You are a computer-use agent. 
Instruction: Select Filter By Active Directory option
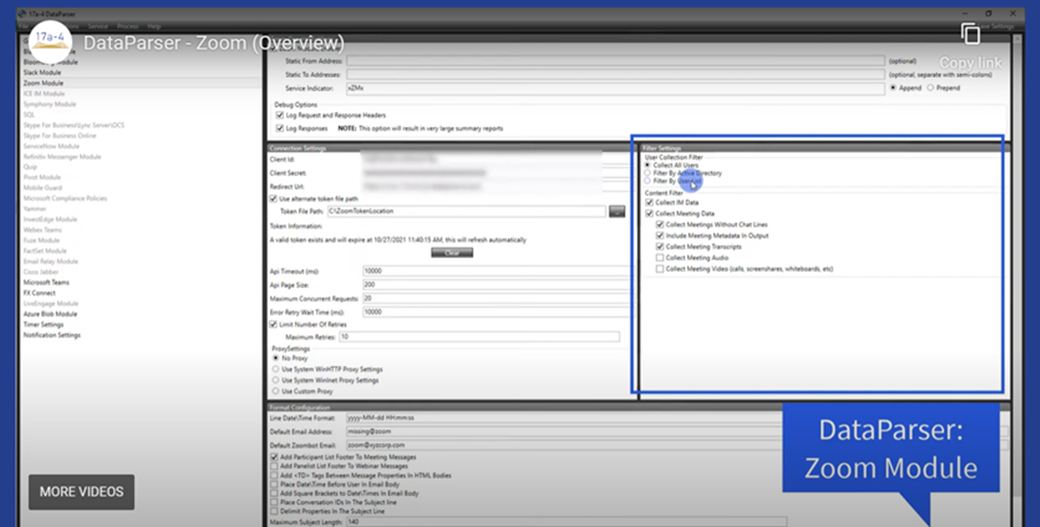[x=647, y=173]
